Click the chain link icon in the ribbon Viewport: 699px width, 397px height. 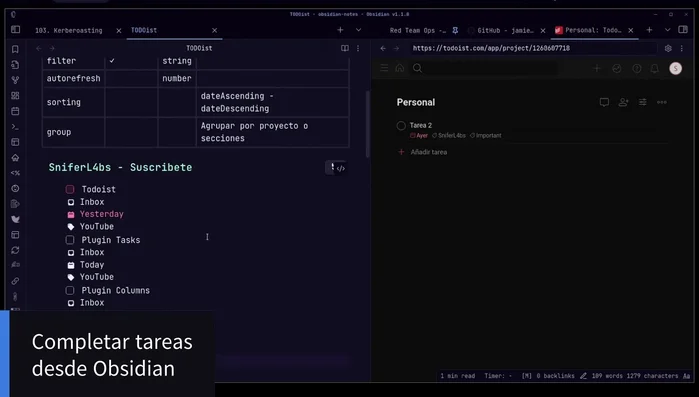[x=15, y=281]
